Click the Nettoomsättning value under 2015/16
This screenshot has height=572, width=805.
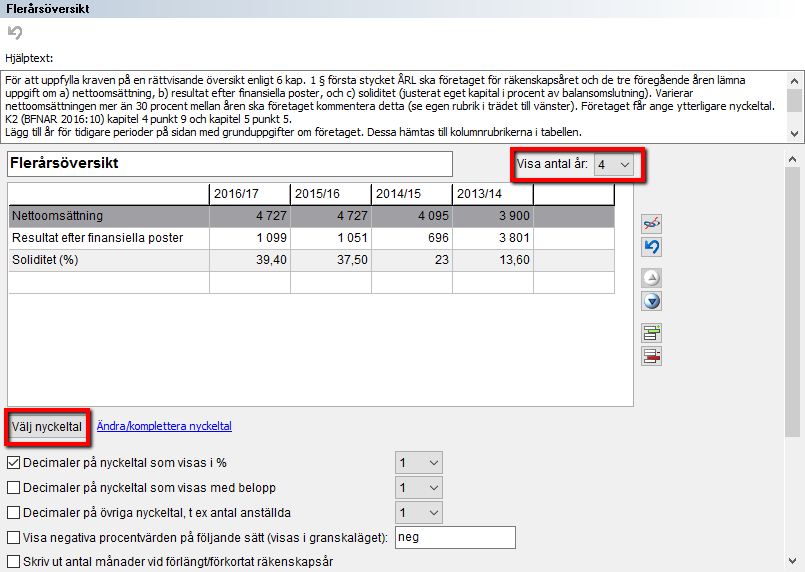331,216
